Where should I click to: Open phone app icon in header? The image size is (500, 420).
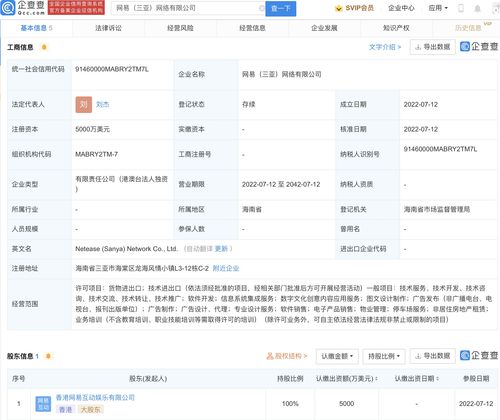[461, 8]
